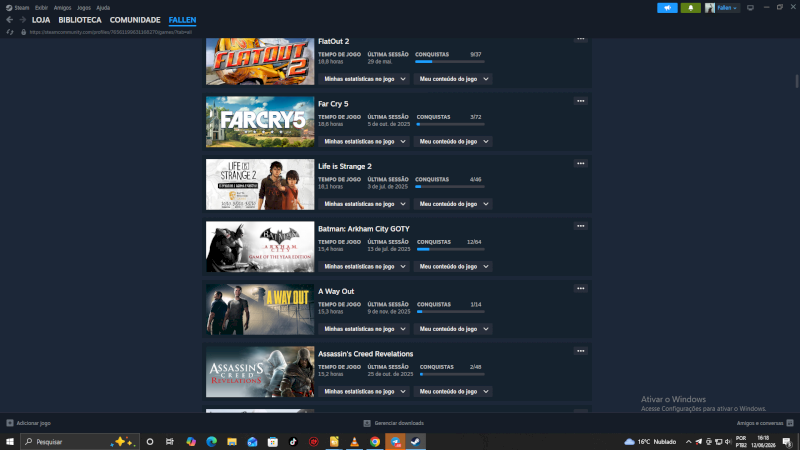Open TikTok from the taskbar
Screen dimensions: 800x450
click(293, 442)
